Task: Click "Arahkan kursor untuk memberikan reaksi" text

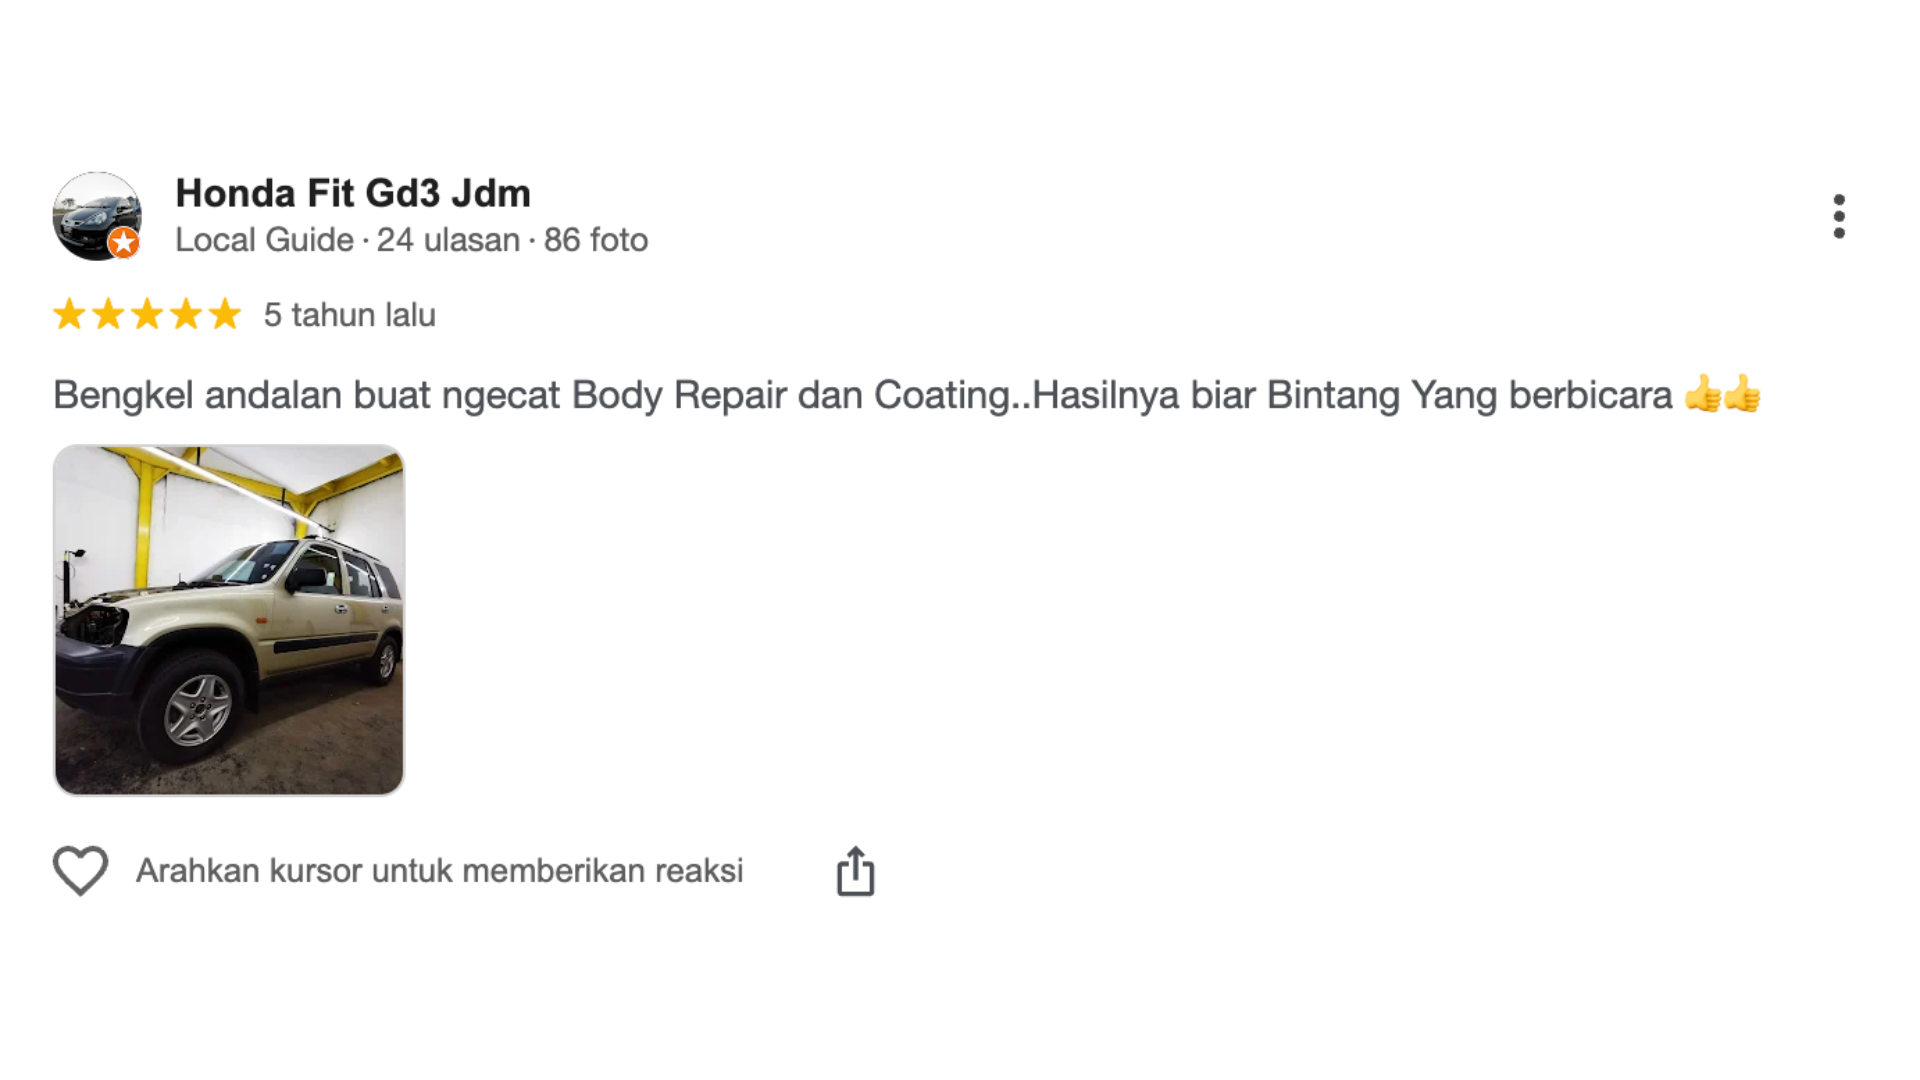Action: pyautogui.click(x=439, y=871)
